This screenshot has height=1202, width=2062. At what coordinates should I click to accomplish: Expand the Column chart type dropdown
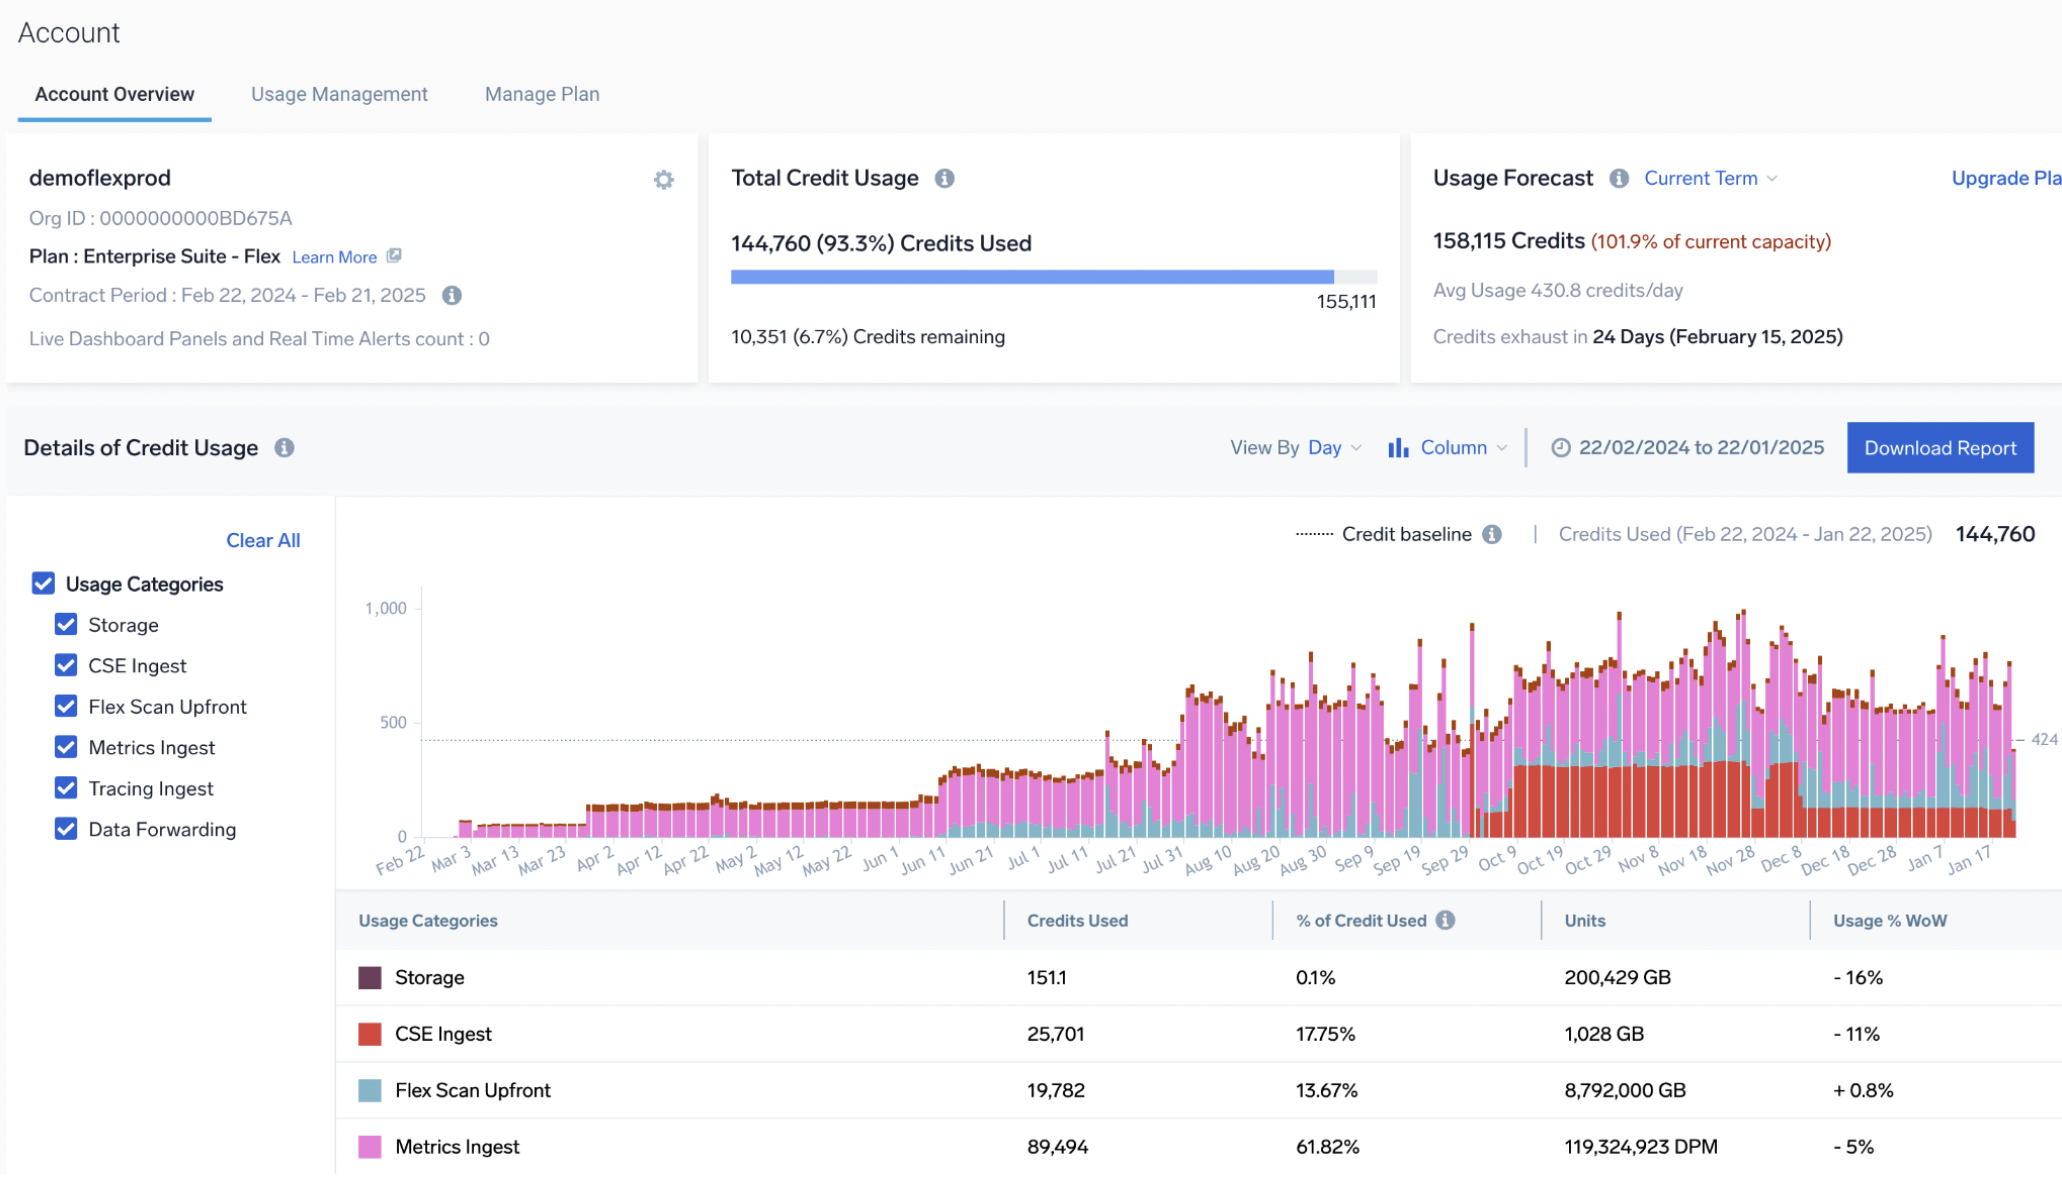1461,447
